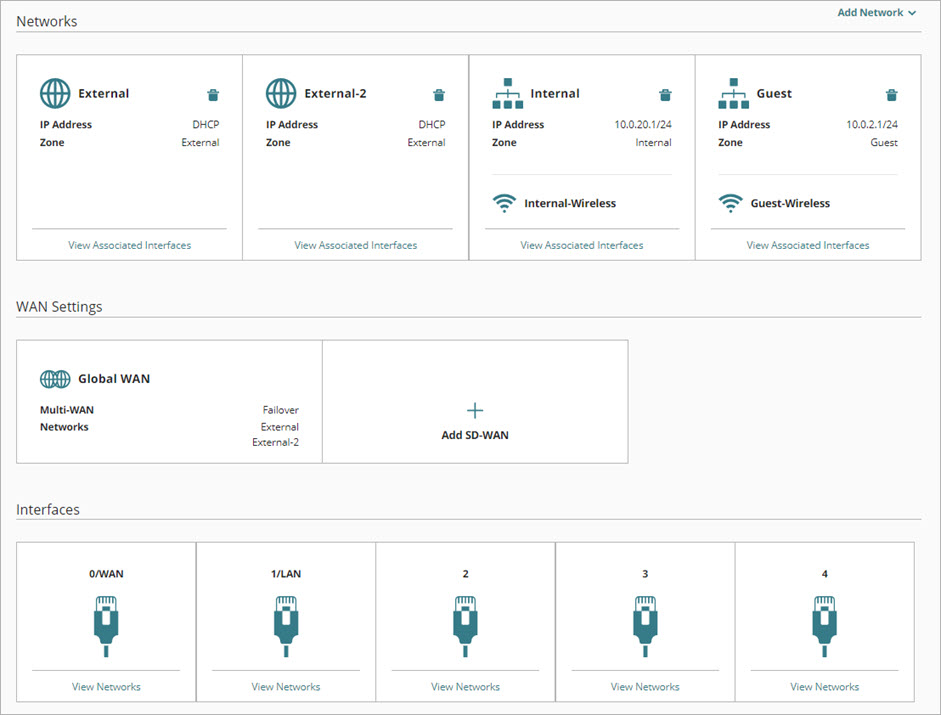Click trash icon on External-2 card

click(x=439, y=95)
